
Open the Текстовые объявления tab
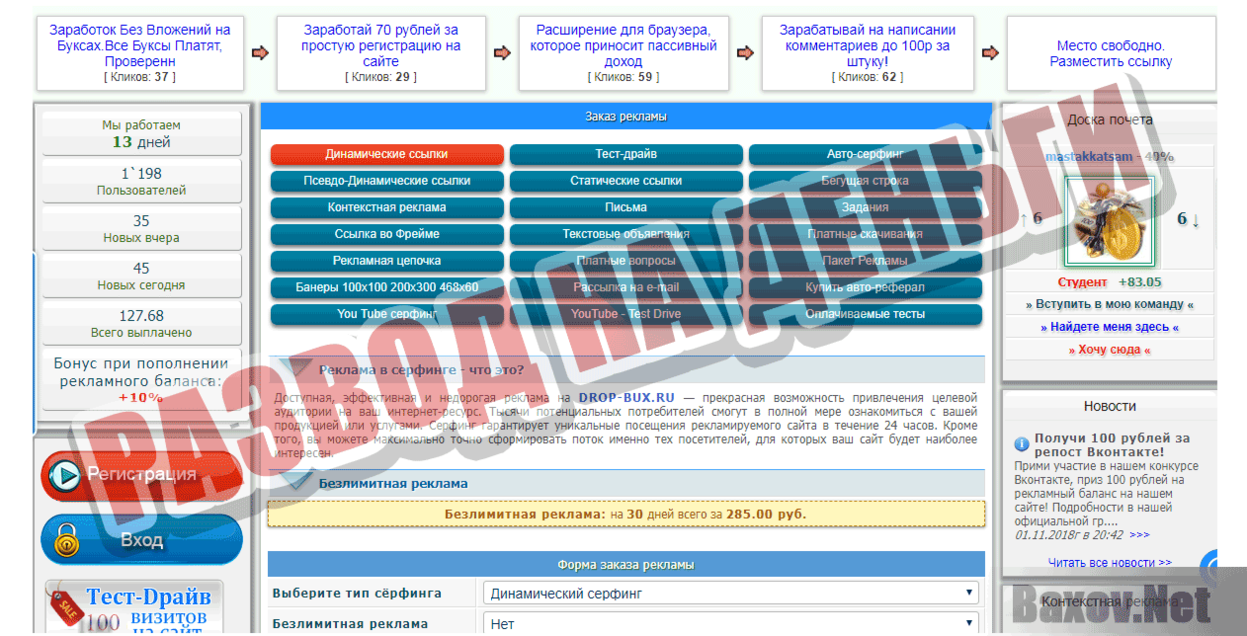[x=626, y=234]
